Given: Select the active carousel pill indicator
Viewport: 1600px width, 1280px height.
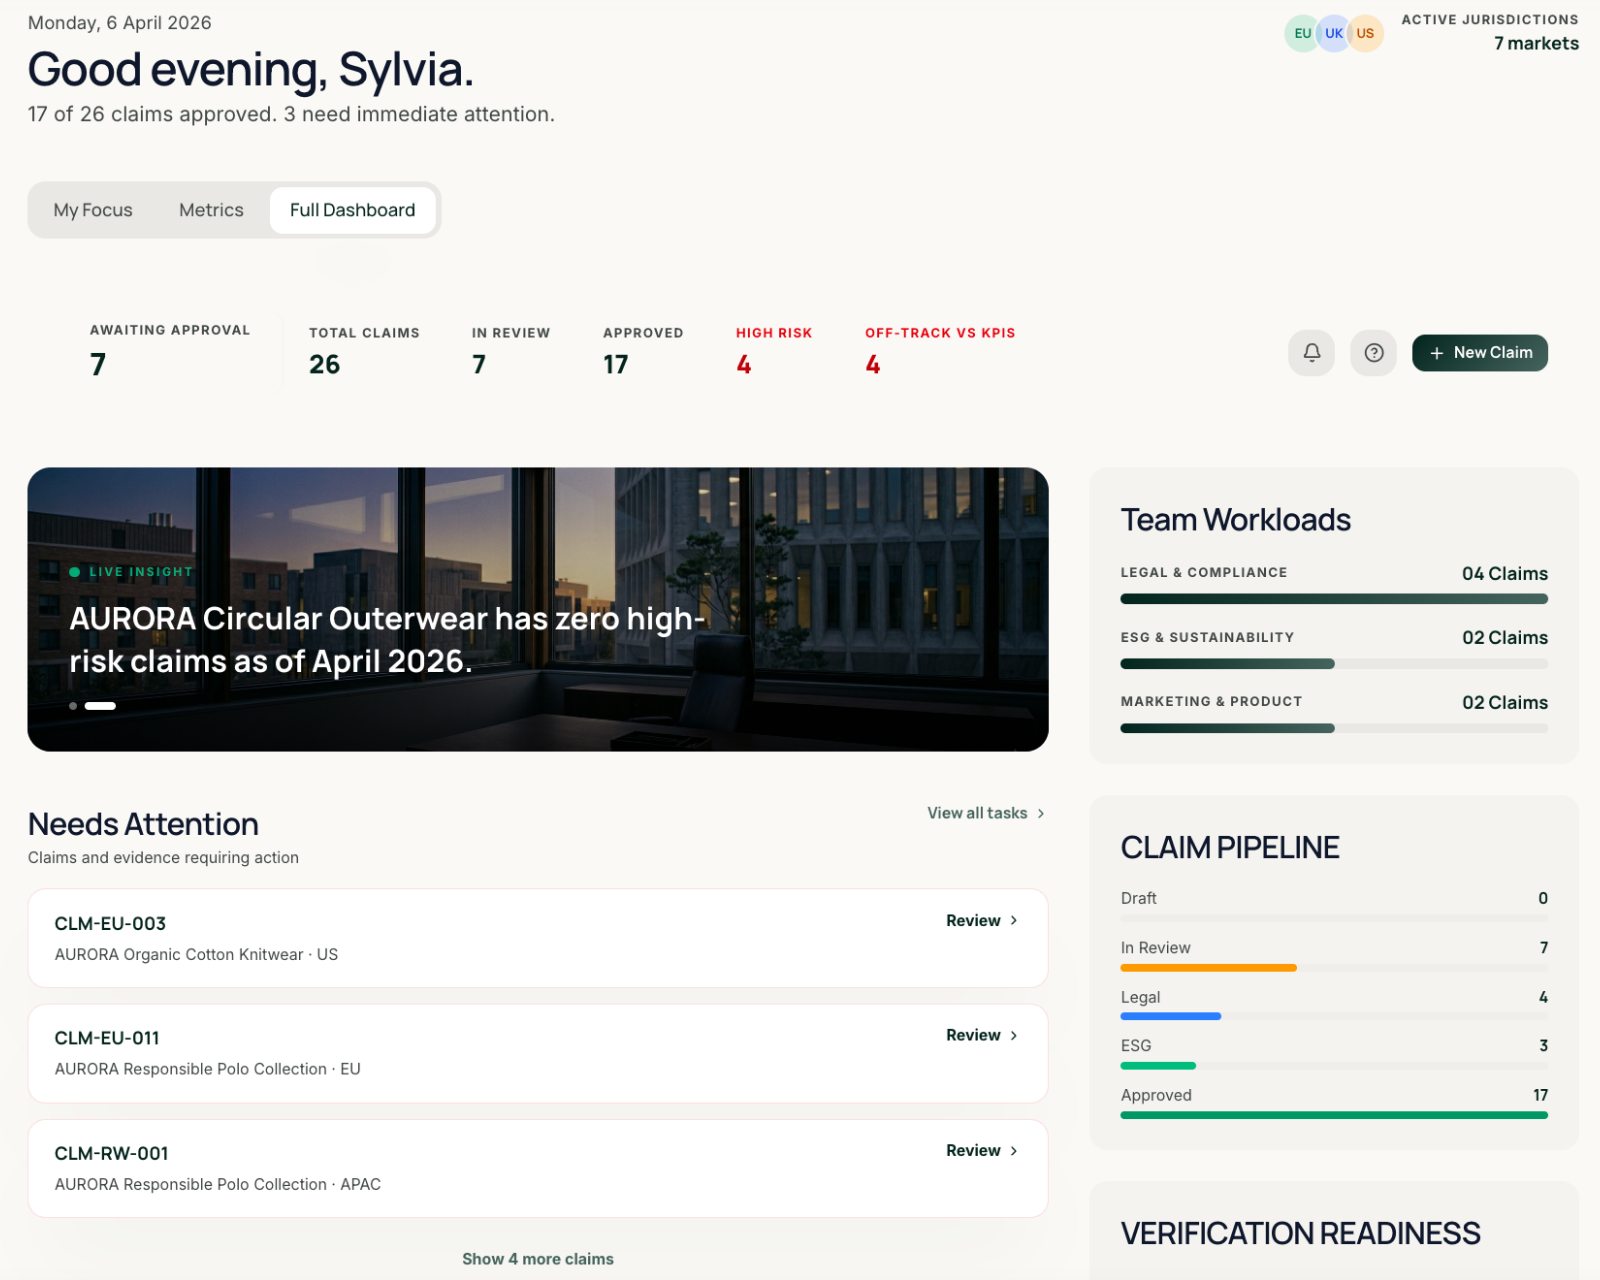Looking at the screenshot, I should (100, 706).
